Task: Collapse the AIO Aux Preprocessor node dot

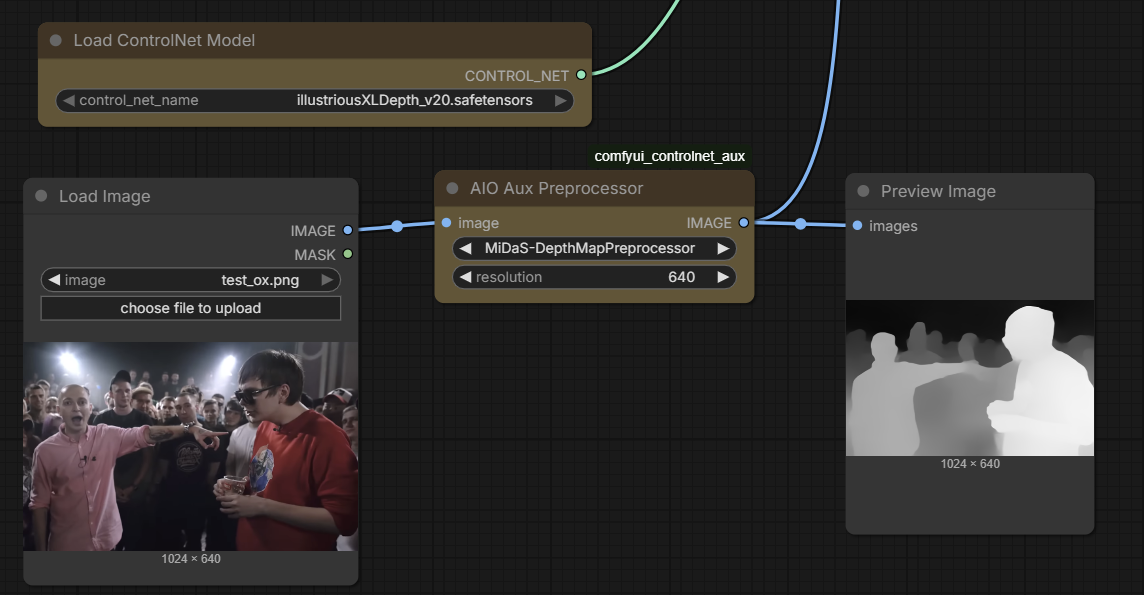Action: pyautogui.click(x=452, y=188)
